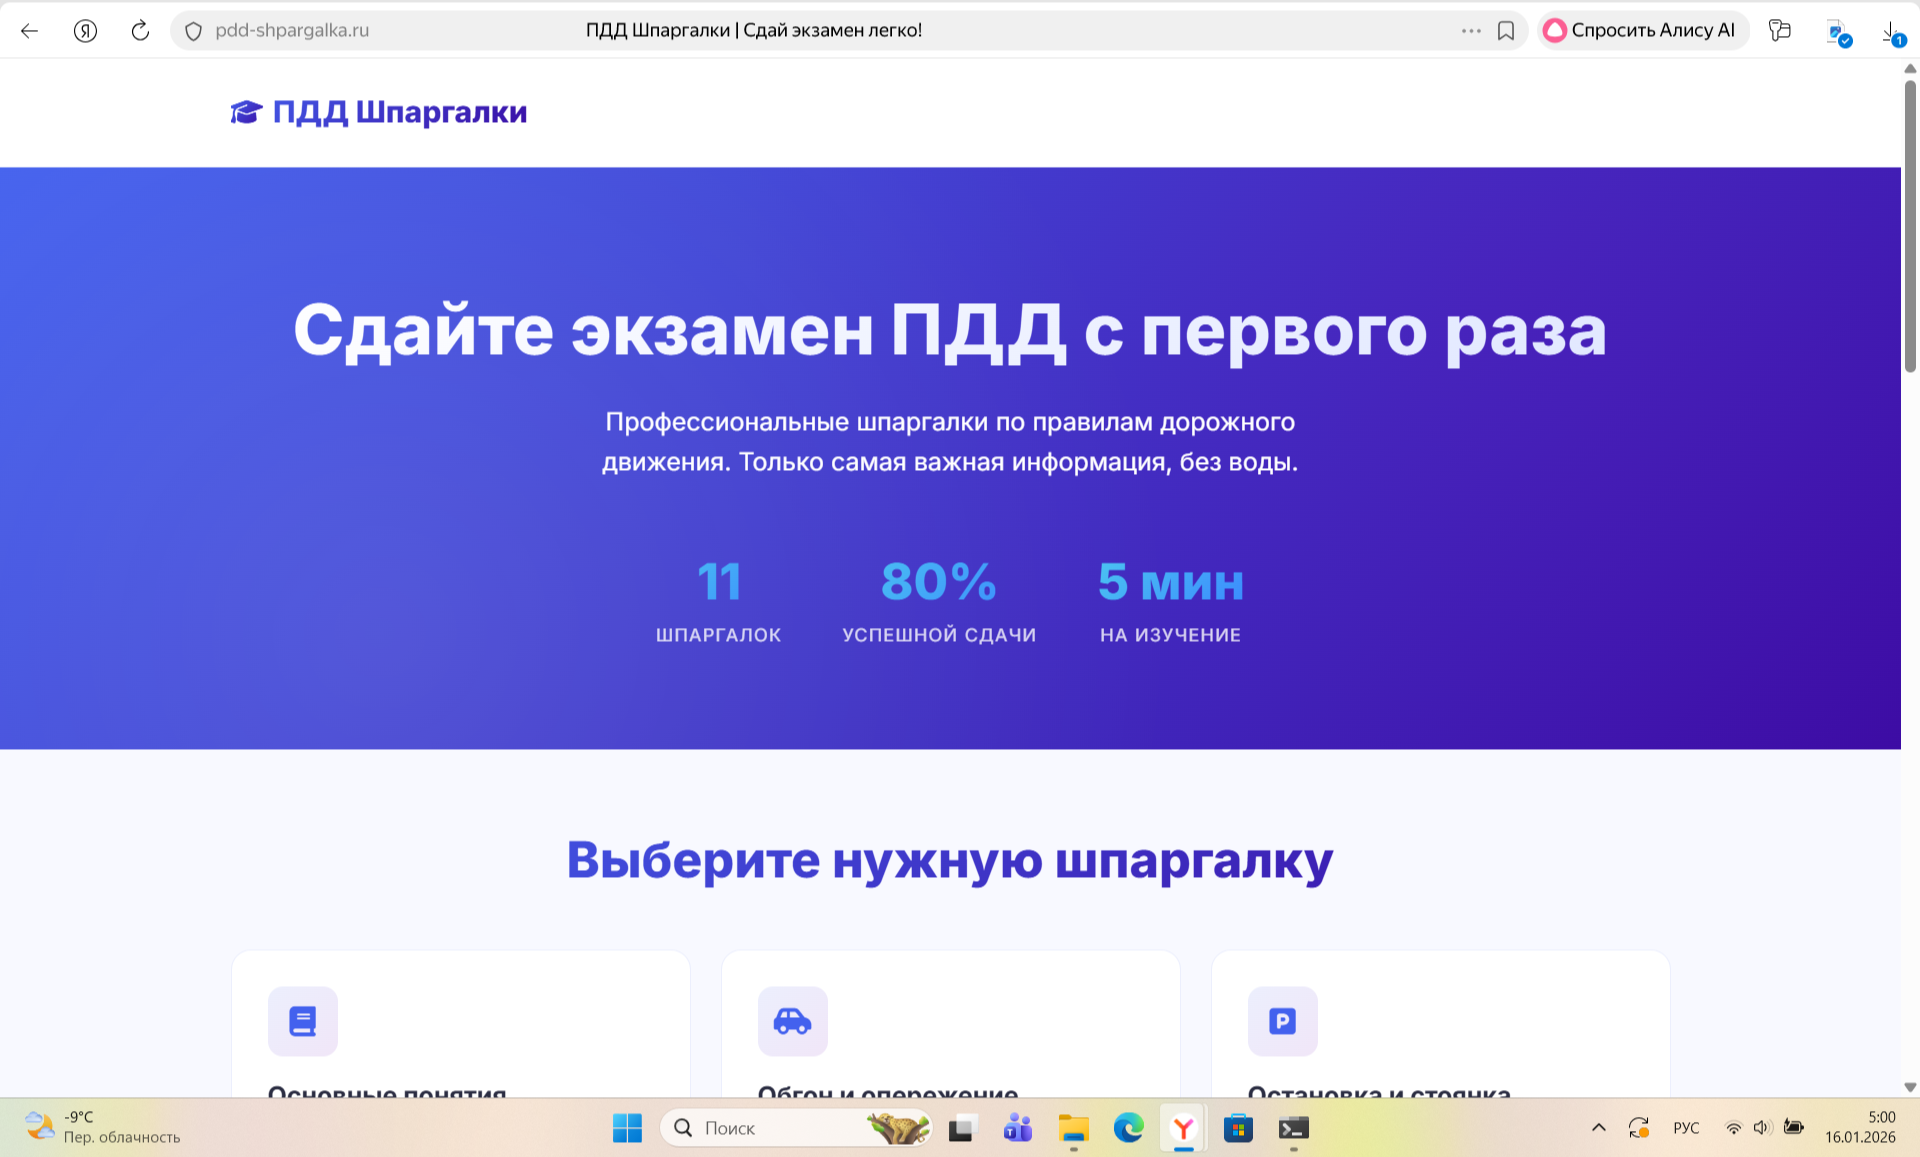Switch input language РУС indicator
The width and height of the screenshot is (1920, 1157).
pyautogui.click(x=1686, y=1128)
